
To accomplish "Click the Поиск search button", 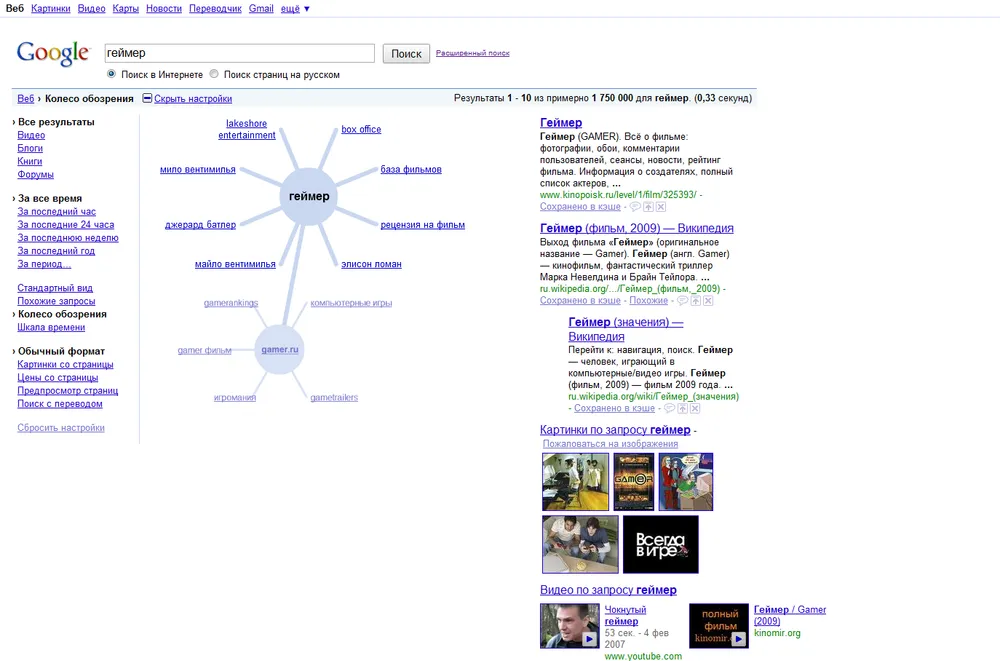I will [406, 54].
